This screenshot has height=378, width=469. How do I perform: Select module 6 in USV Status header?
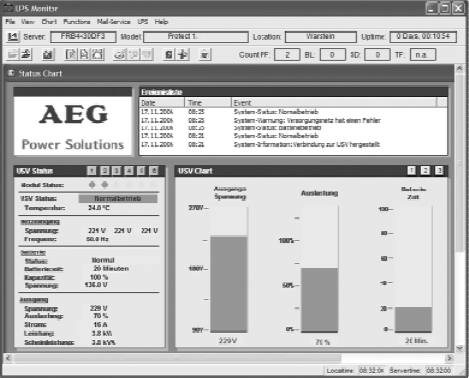pyautogui.click(x=154, y=171)
